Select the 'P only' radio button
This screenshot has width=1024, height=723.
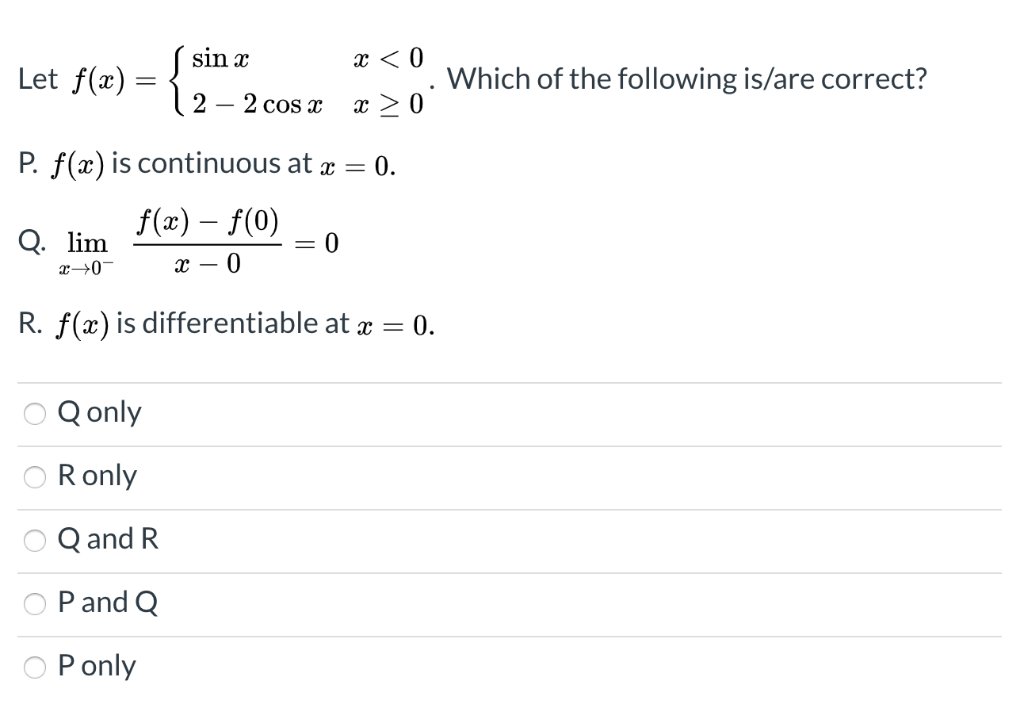[33, 666]
